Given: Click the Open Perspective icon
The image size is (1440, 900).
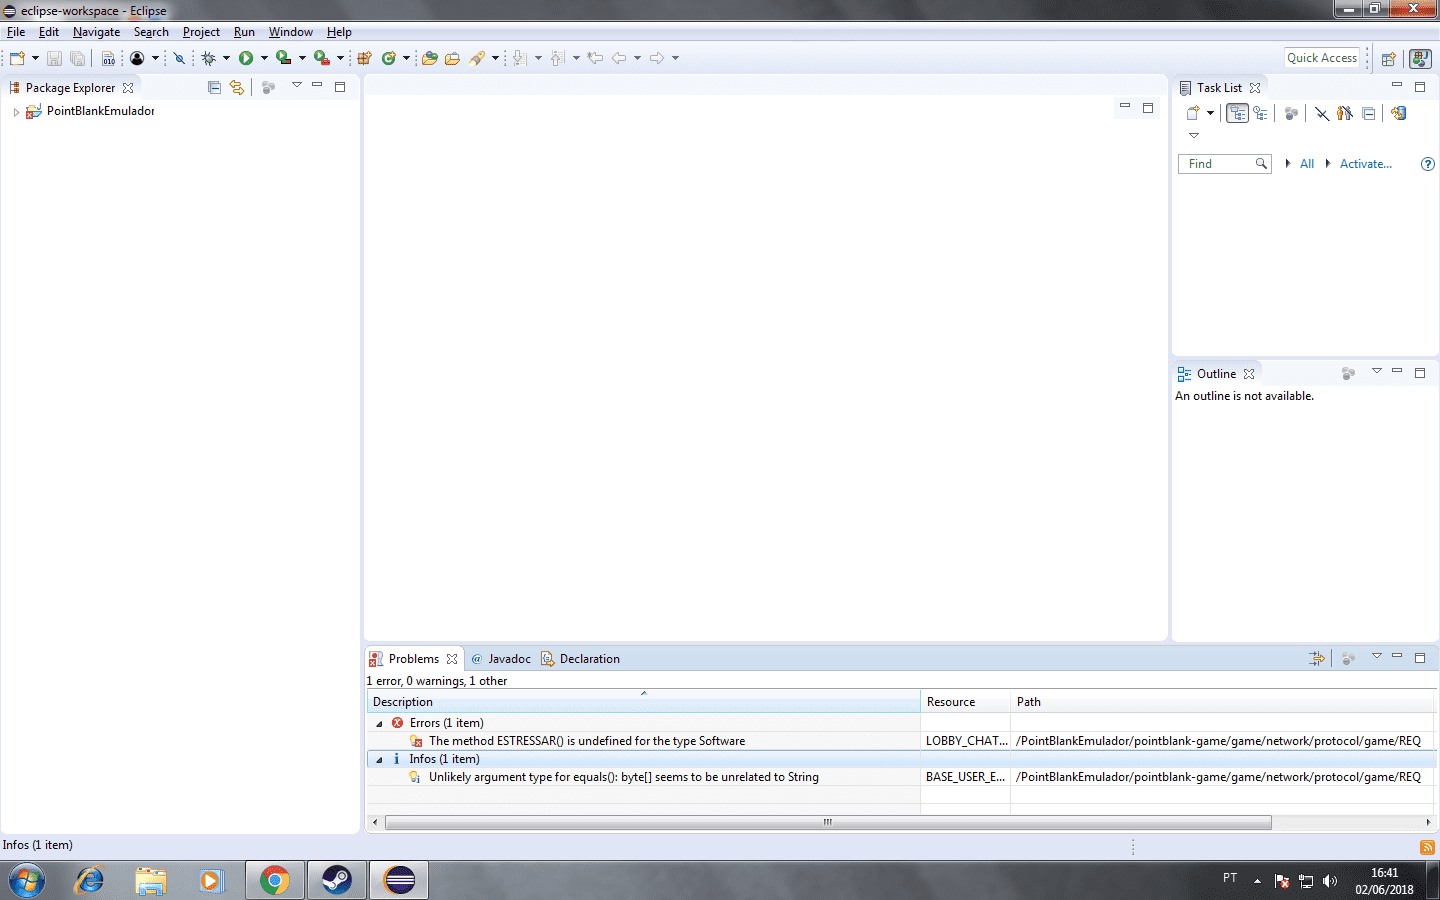Looking at the screenshot, I should [x=1389, y=59].
